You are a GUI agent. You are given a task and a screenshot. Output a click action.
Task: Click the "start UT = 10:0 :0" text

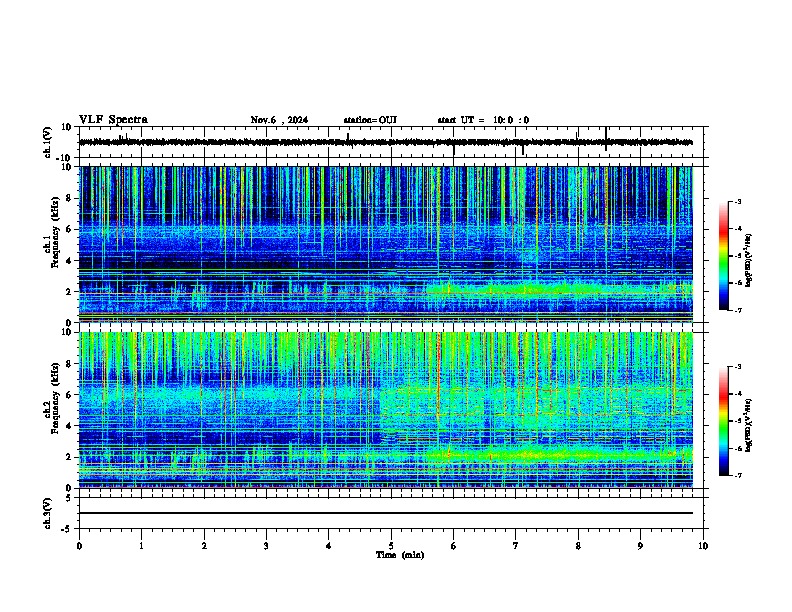pos(483,120)
